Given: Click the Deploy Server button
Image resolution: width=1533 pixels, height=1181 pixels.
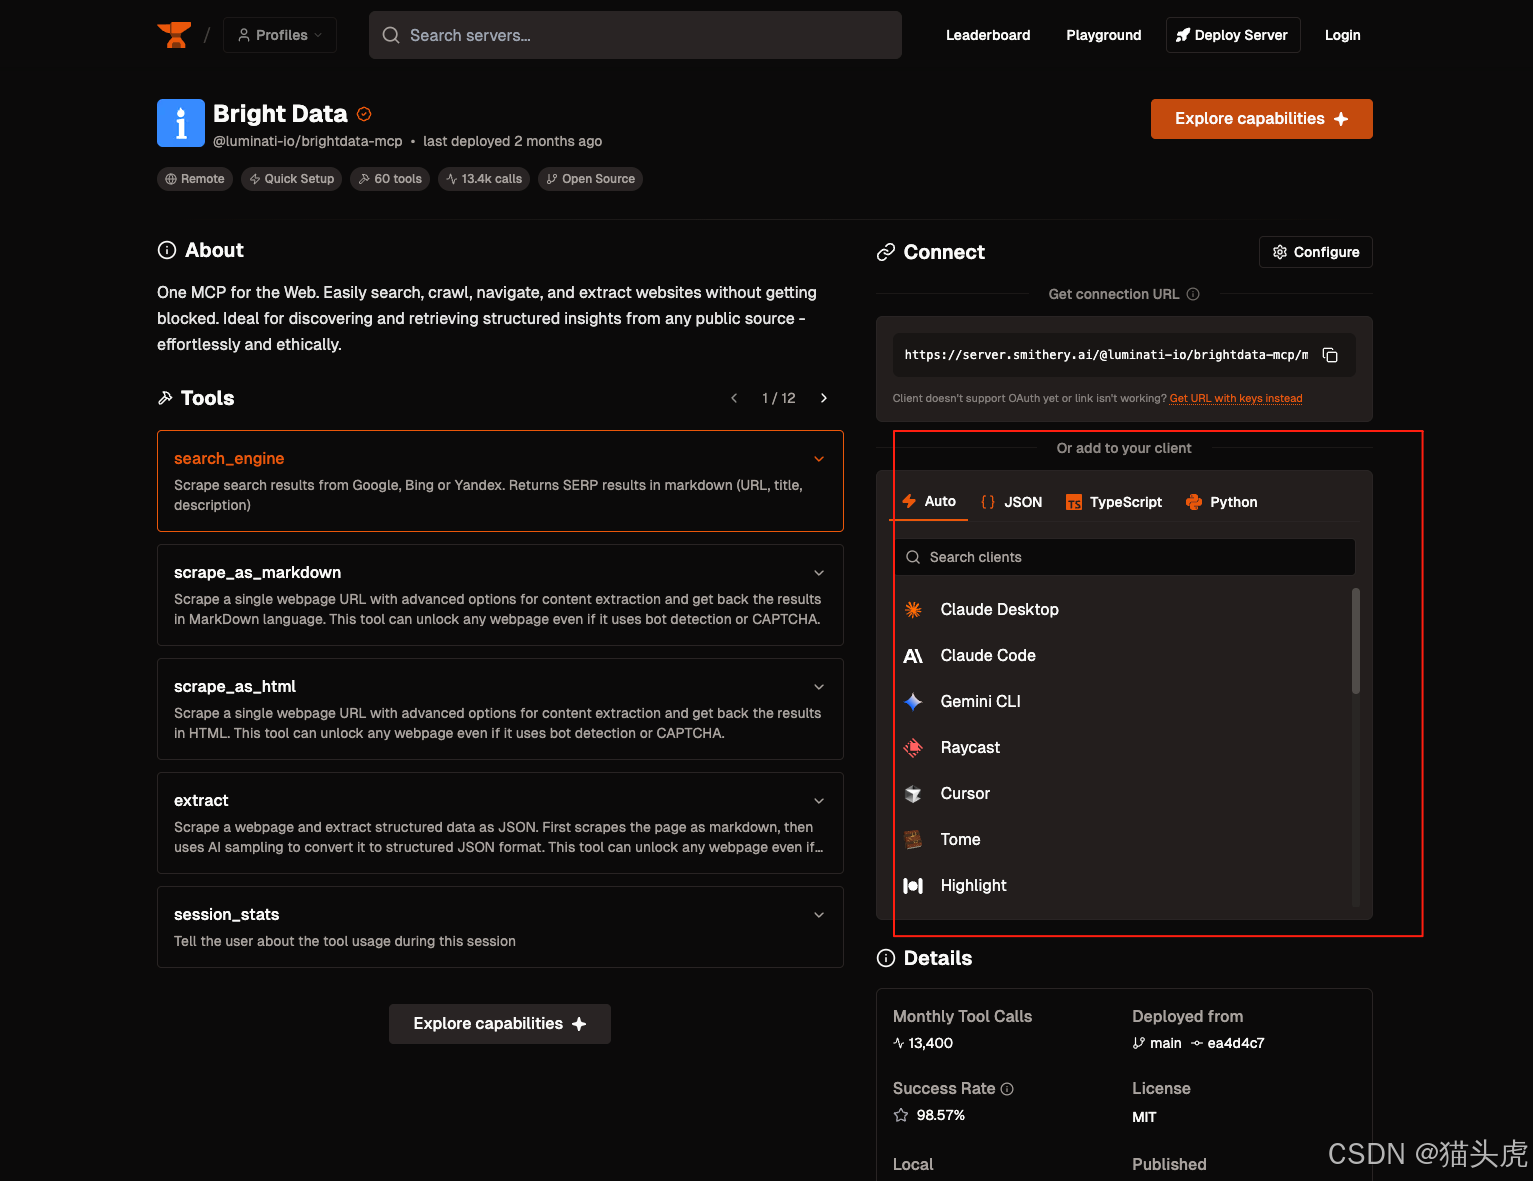Looking at the screenshot, I should (1232, 35).
